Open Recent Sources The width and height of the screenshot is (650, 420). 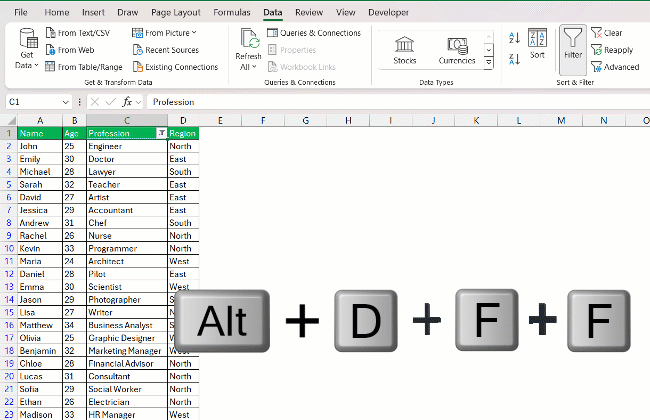click(x=166, y=50)
